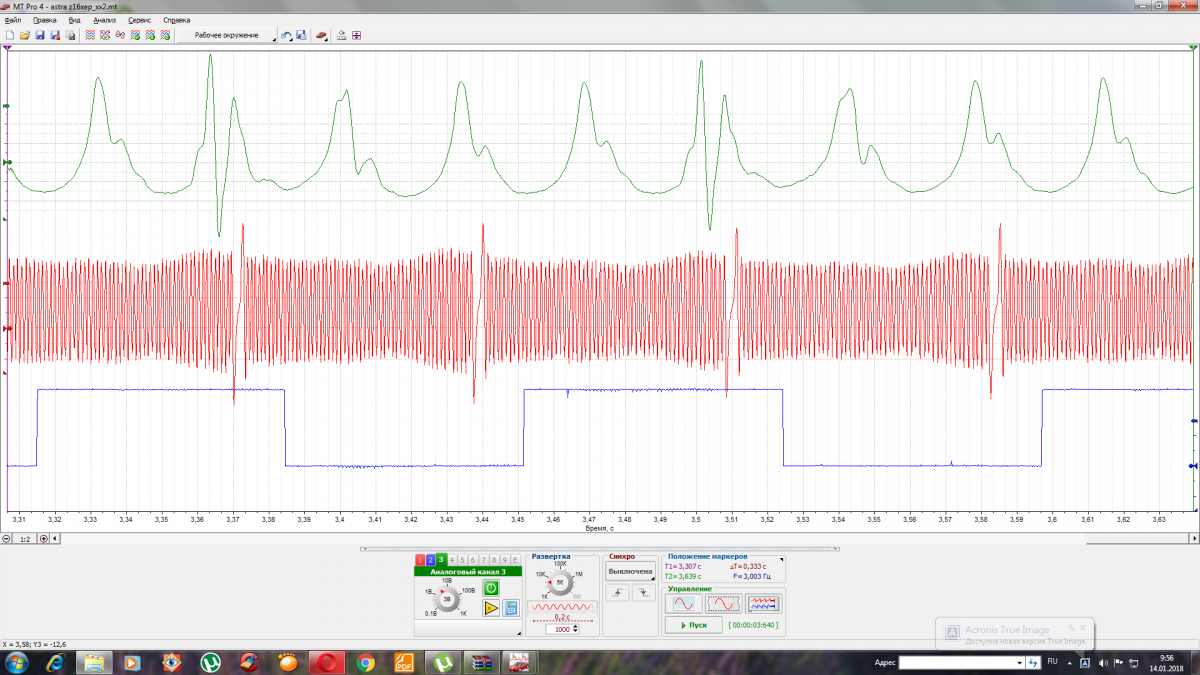Open the Анализ menu
Image resolution: width=1200 pixels, height=675 pixels.
coord(104,19)
